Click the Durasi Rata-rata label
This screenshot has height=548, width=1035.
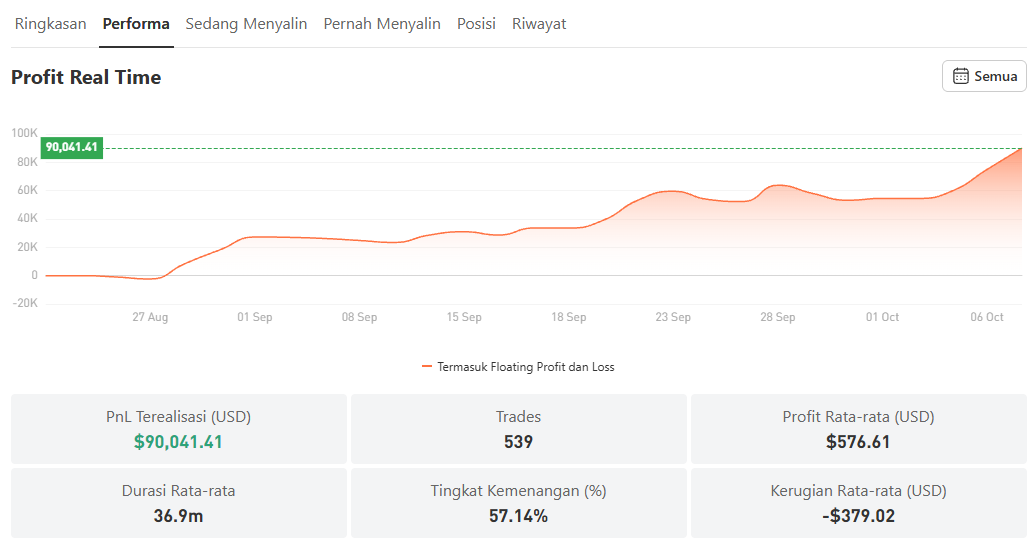click(178, 491)
